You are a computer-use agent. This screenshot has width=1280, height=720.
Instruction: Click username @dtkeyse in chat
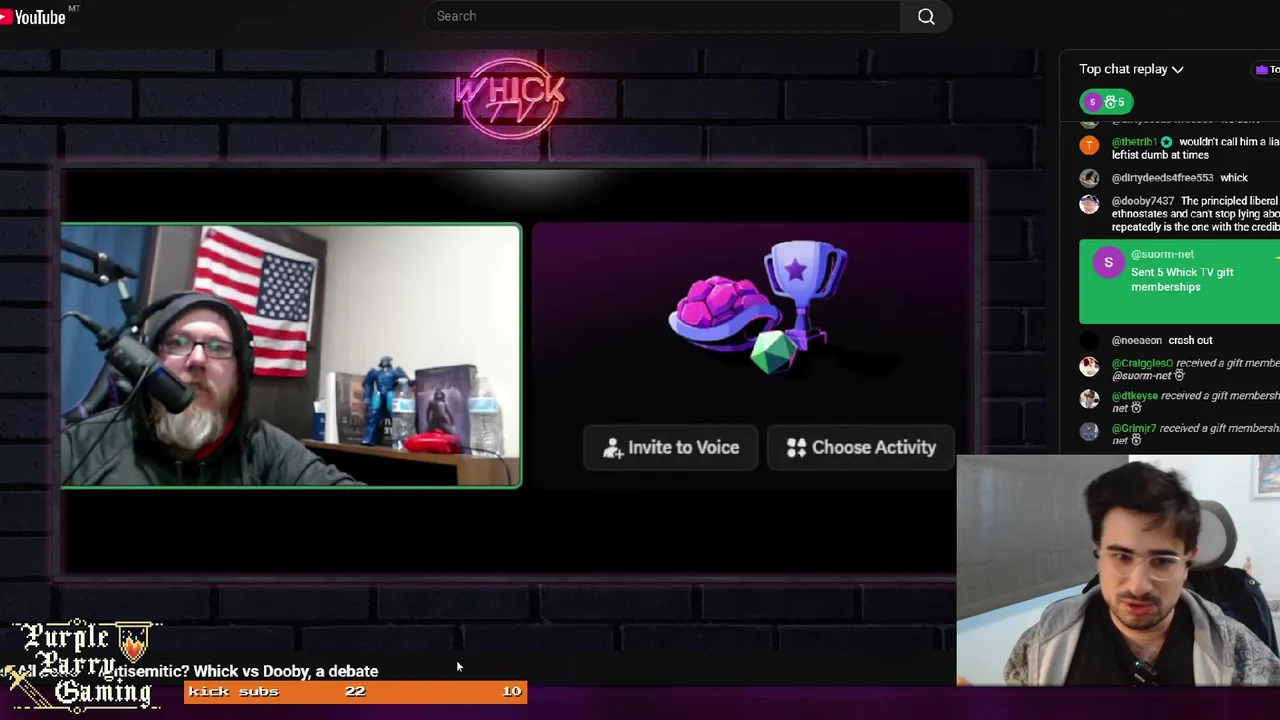(1135, 396)
